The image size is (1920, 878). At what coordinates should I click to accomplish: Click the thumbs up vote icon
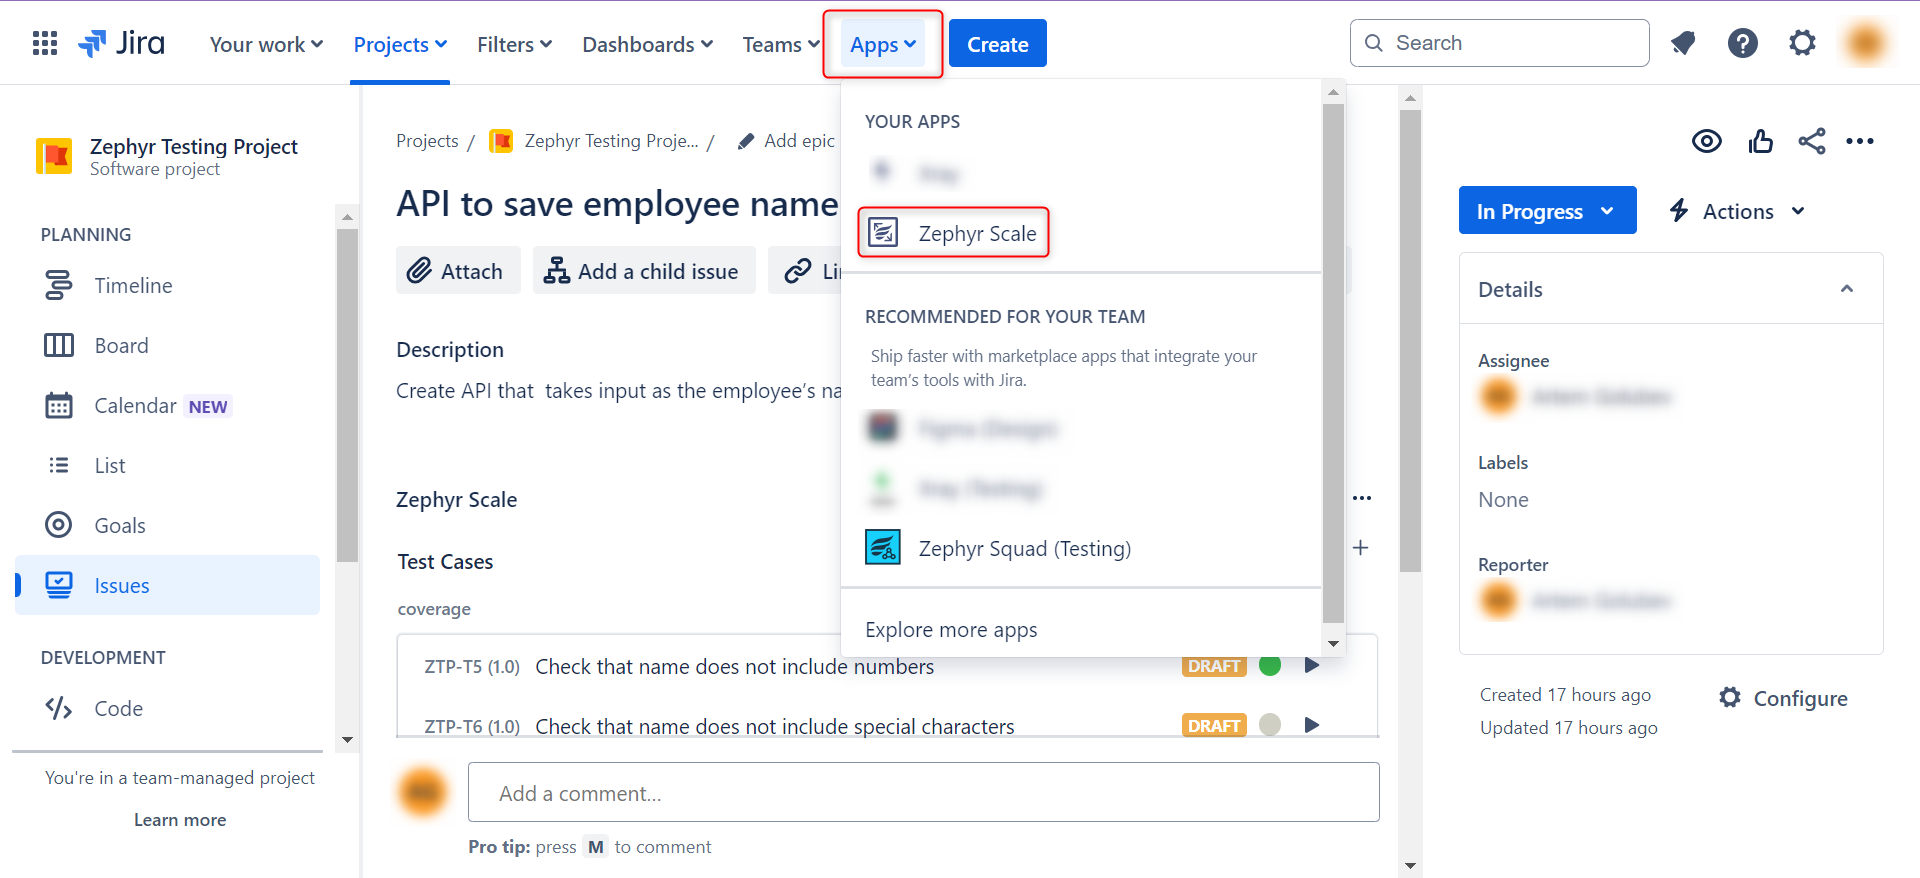coord(1760,141)
